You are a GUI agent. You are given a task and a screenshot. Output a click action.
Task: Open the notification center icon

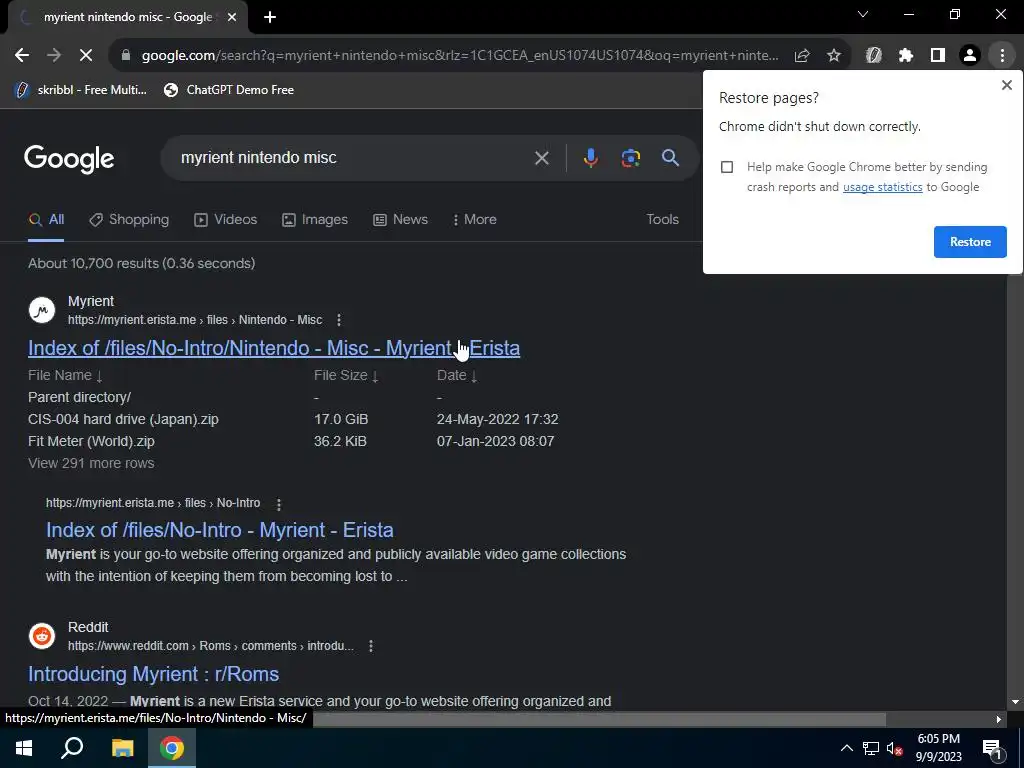pos(991,748)
